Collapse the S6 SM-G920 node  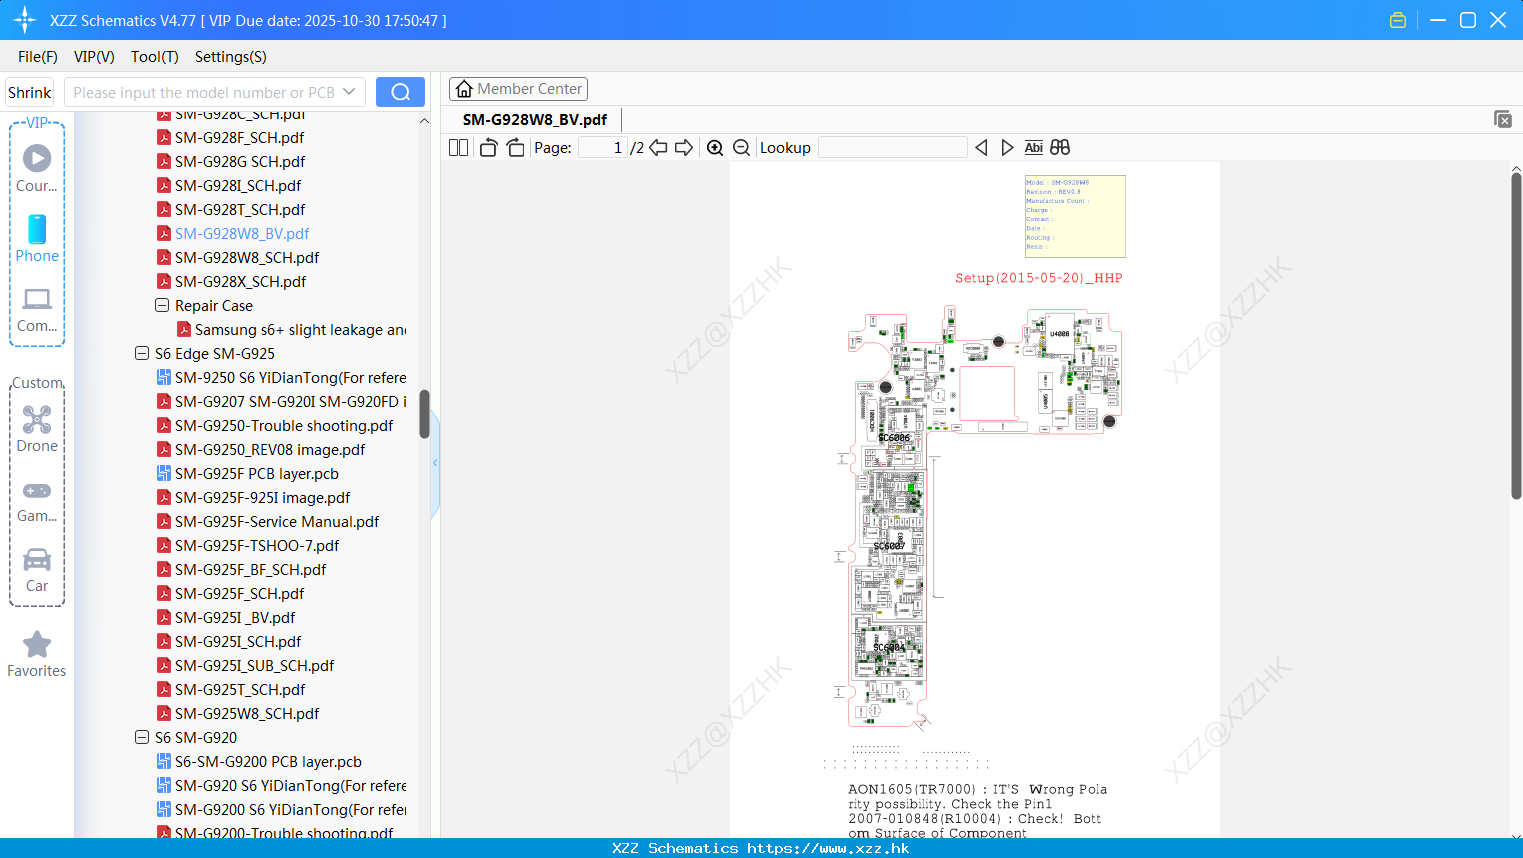141,737
